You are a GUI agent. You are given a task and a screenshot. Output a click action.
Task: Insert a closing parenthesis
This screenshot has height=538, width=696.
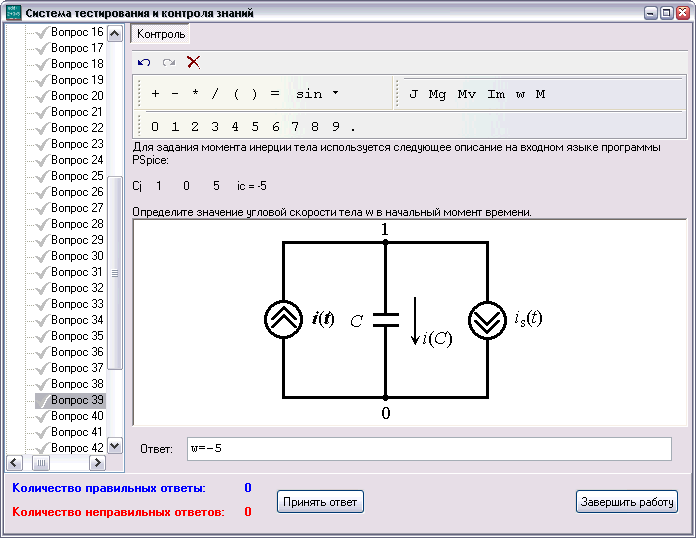254,94
